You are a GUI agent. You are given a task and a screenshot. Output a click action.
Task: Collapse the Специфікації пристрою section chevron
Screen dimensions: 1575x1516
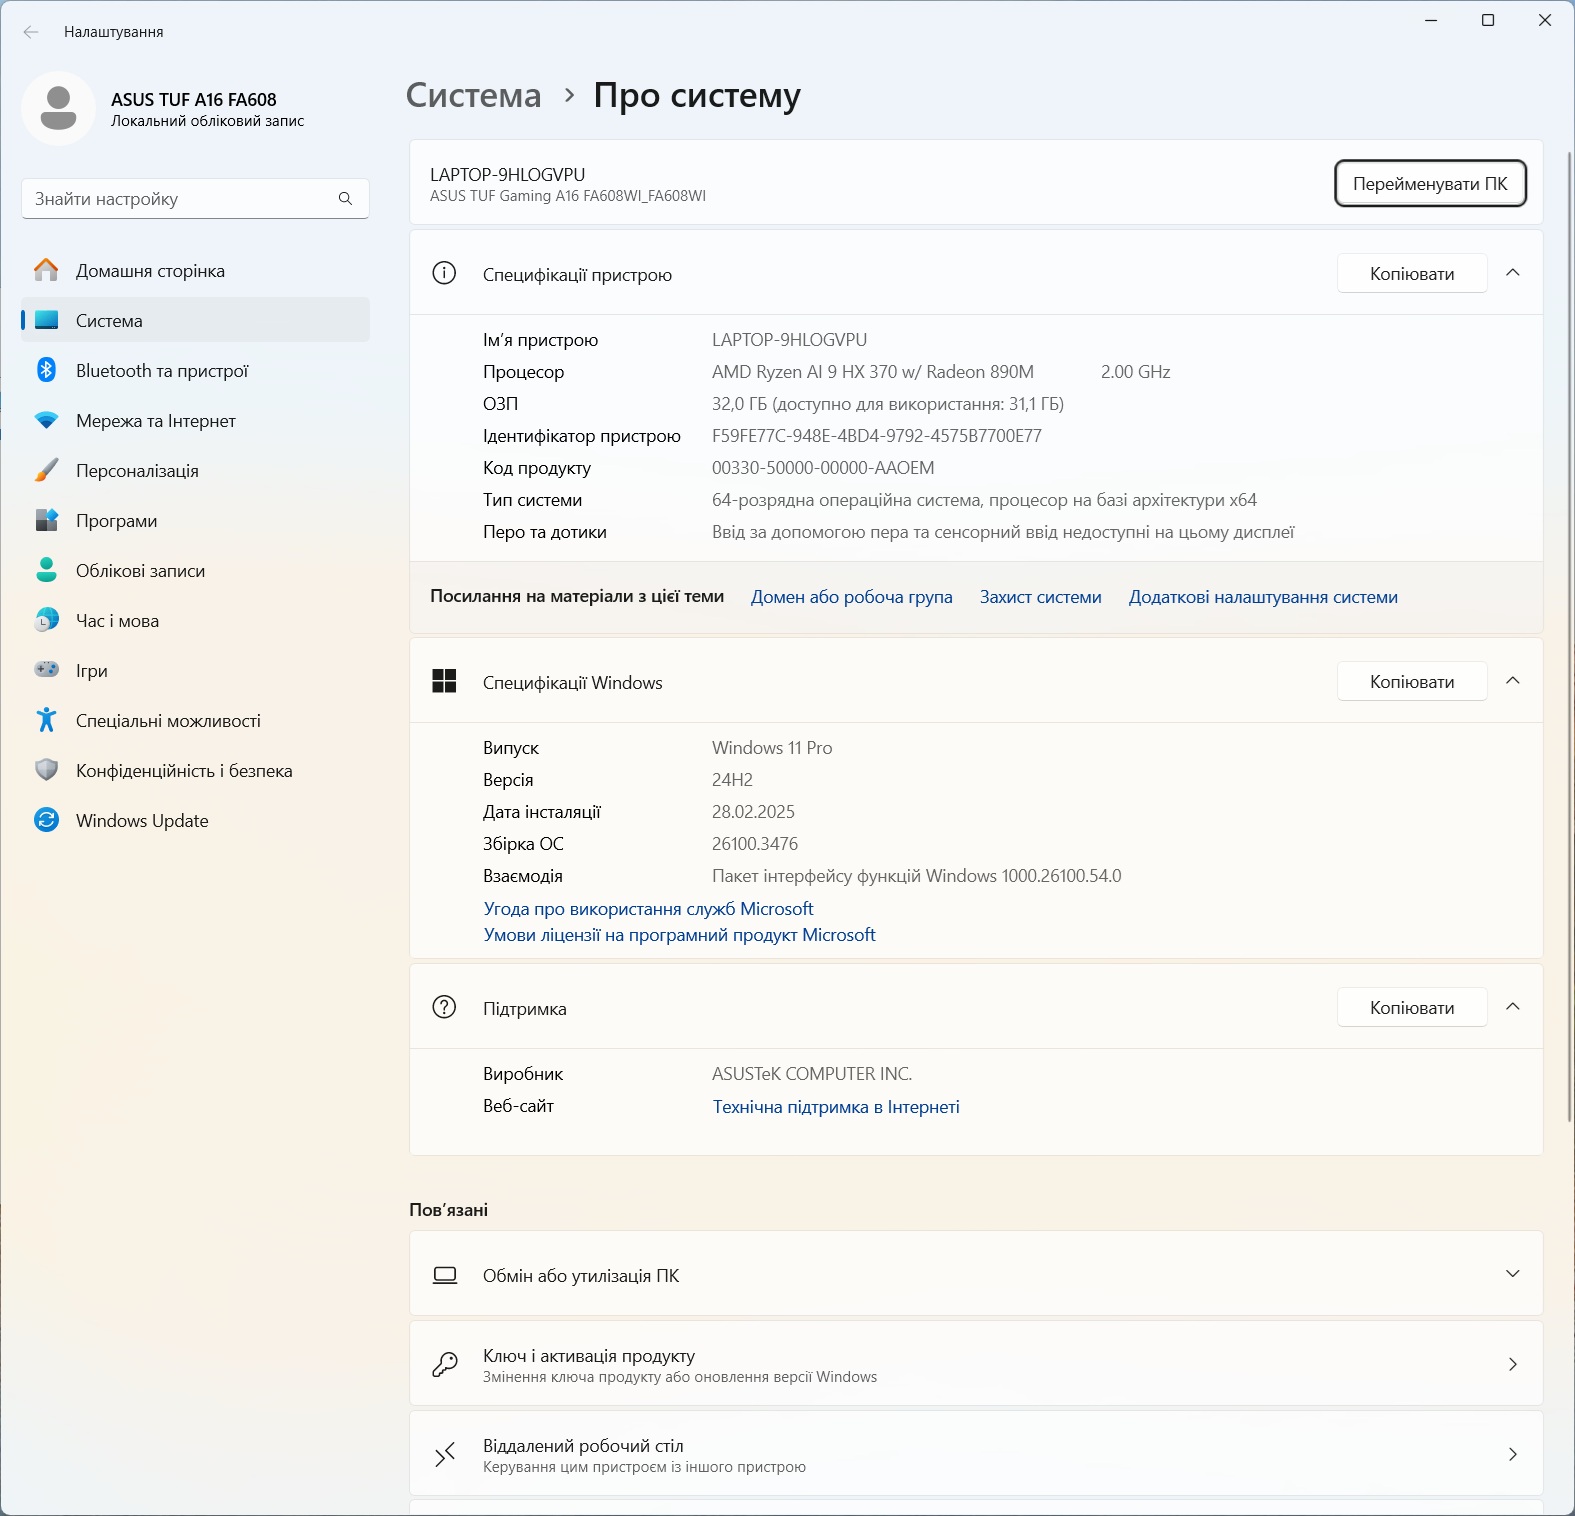coord(1513,273)
